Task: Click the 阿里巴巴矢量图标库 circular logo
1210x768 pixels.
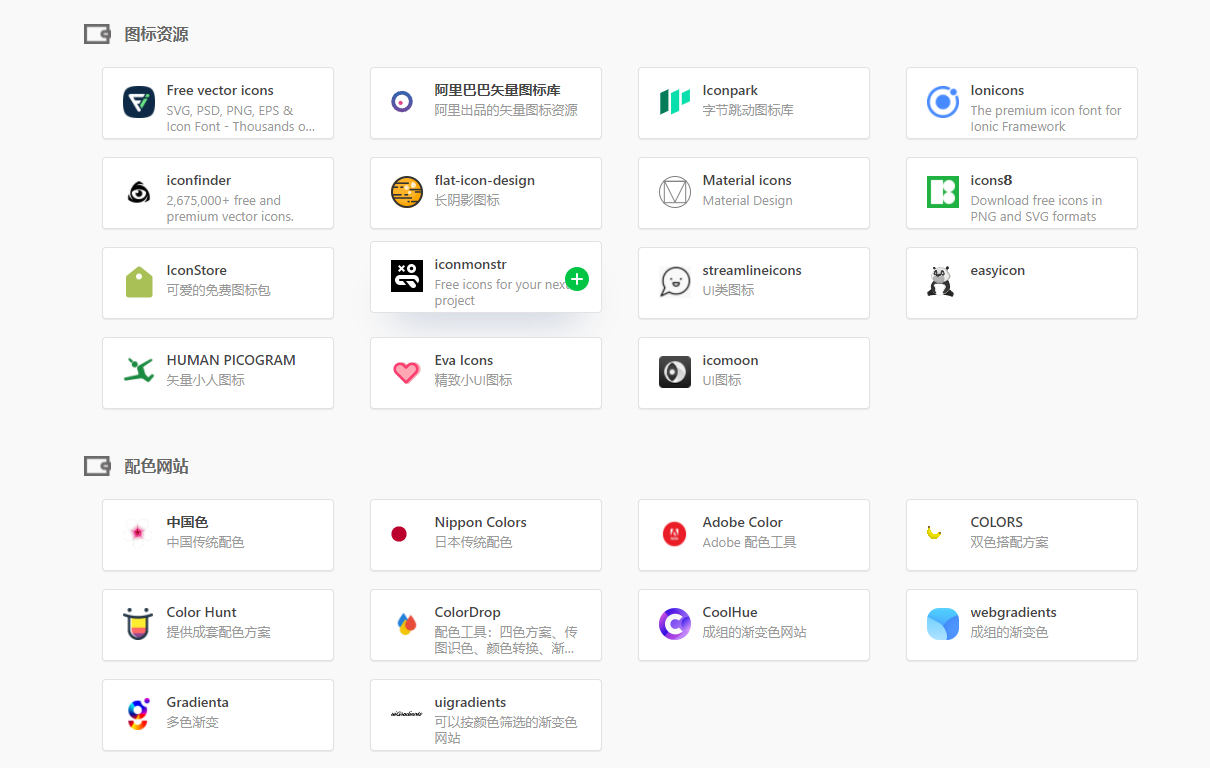Action: (402, 101)
